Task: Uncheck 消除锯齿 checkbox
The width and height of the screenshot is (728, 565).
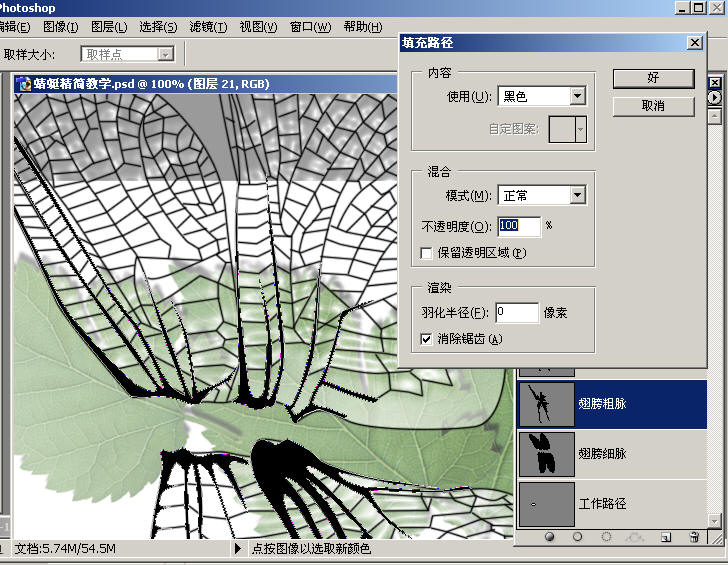Action: [426, 339]
